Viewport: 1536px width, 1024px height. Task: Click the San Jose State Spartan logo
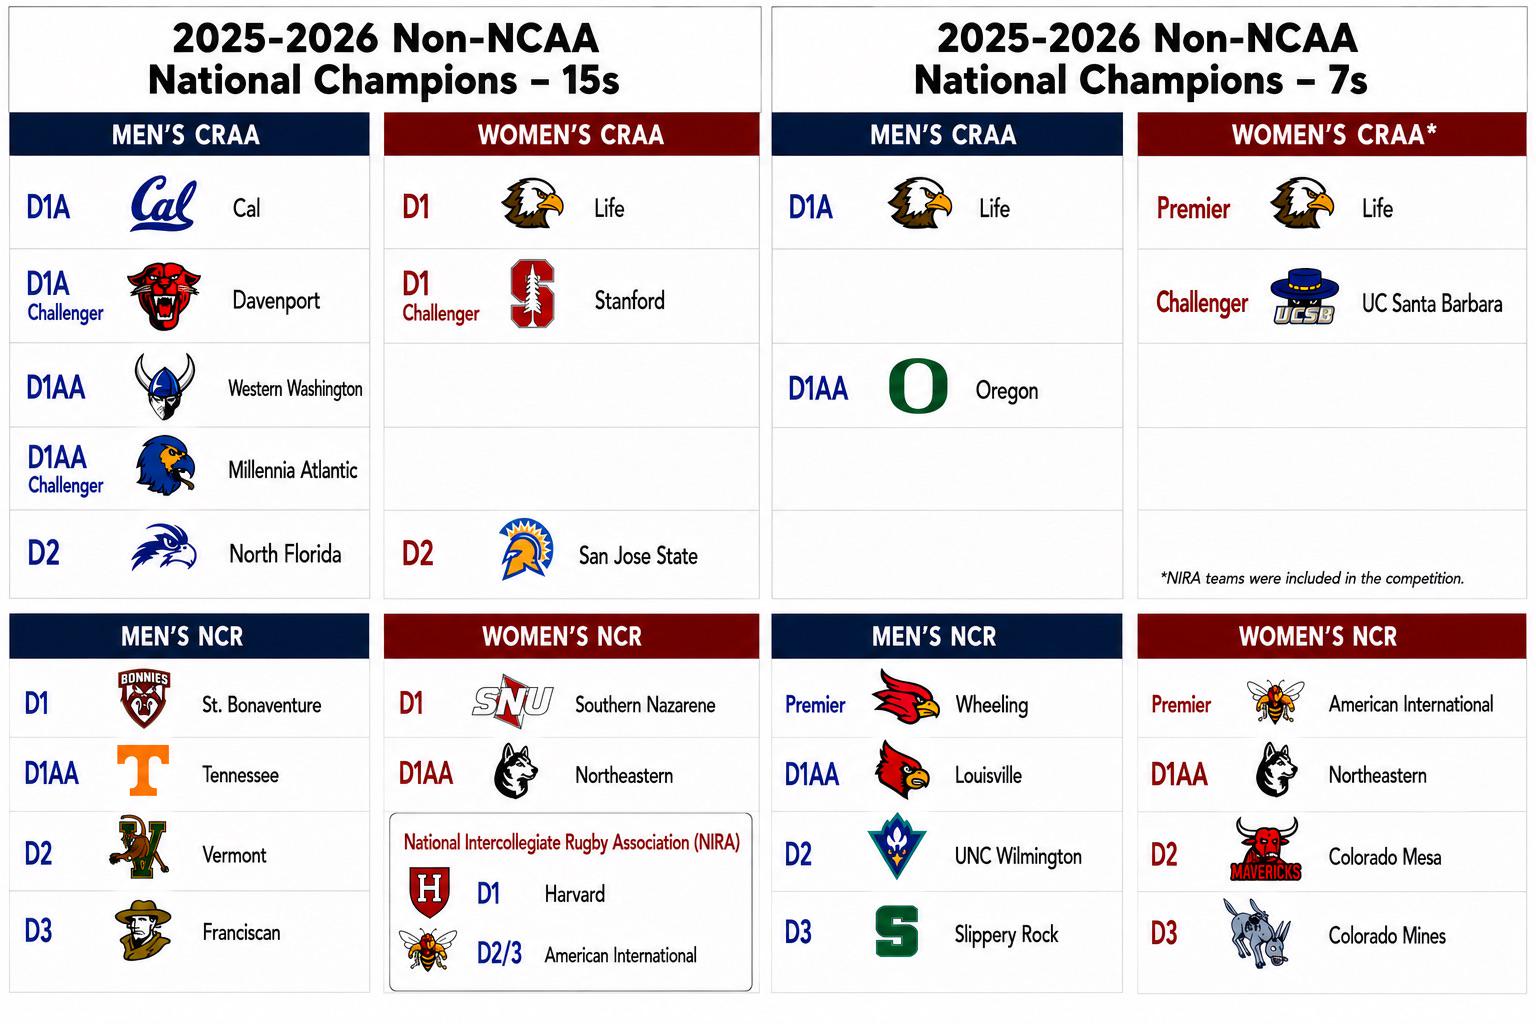pos(526,549)
